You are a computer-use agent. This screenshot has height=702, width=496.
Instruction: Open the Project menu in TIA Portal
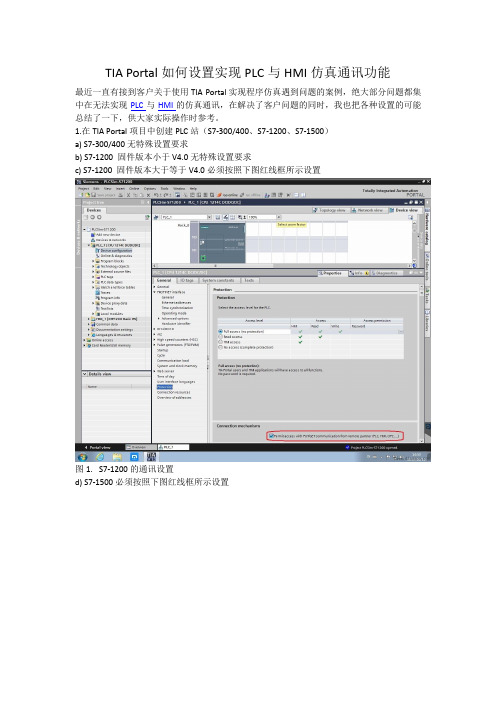84,188
